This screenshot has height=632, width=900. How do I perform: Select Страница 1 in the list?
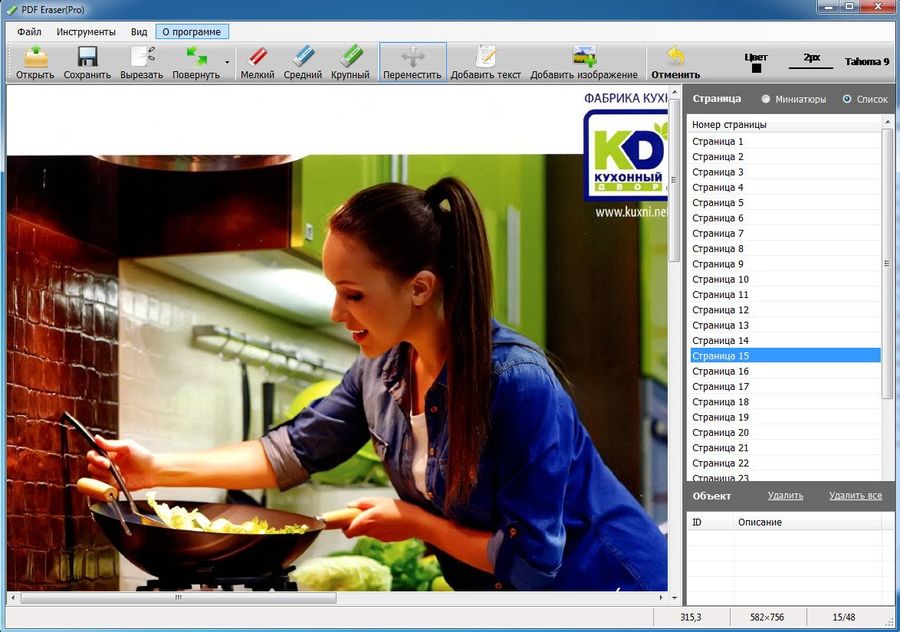[784, 141]
